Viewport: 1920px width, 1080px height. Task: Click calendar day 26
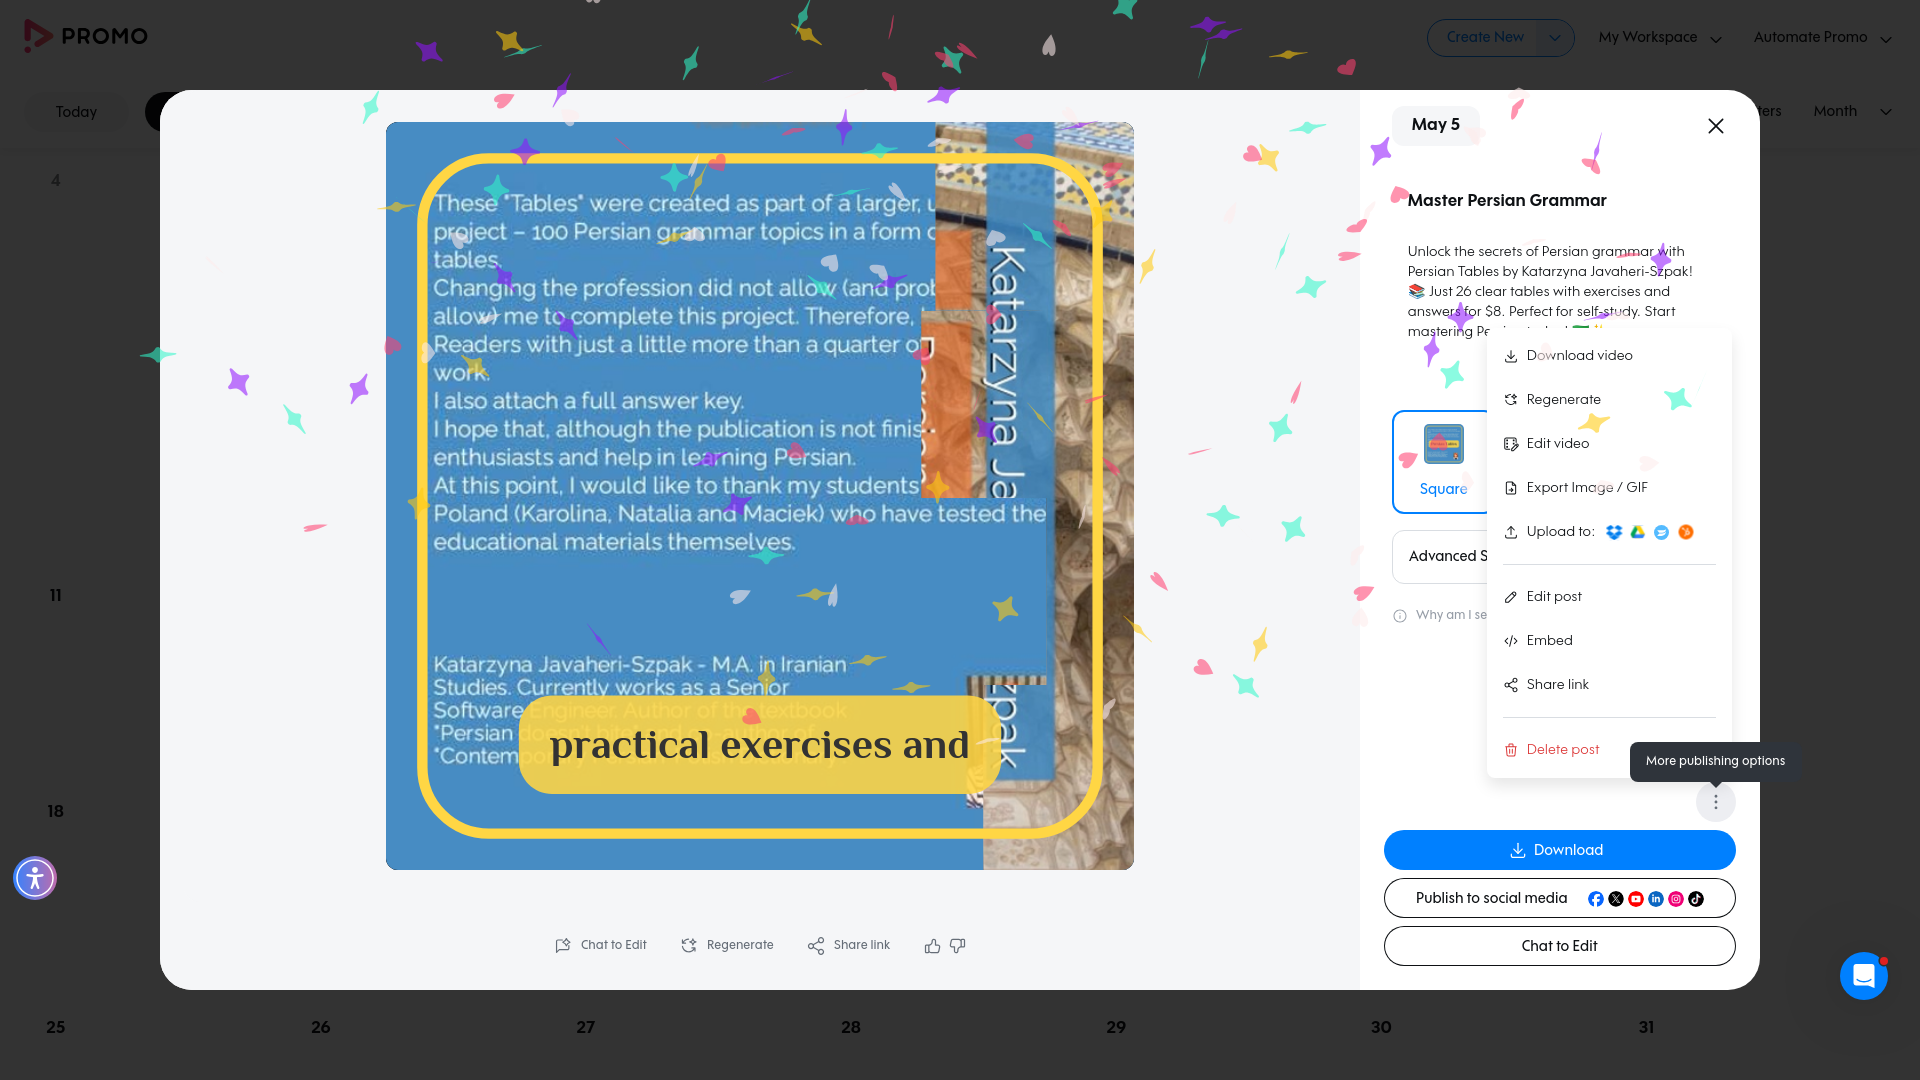[321, 1028]
